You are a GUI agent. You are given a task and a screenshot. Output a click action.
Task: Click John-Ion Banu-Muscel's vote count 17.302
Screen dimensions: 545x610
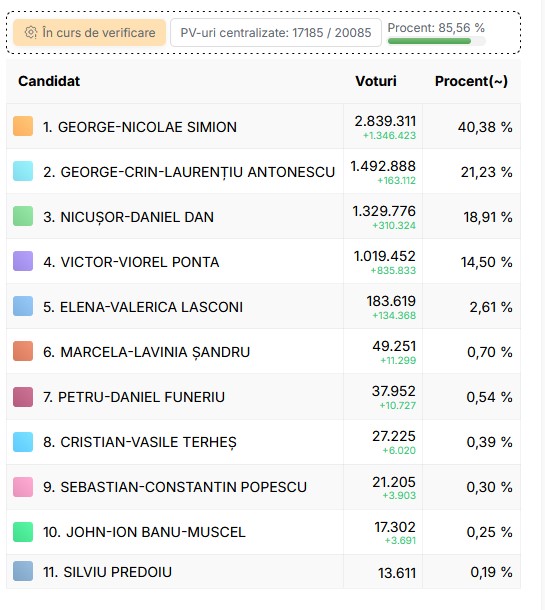tap(395, 527)
